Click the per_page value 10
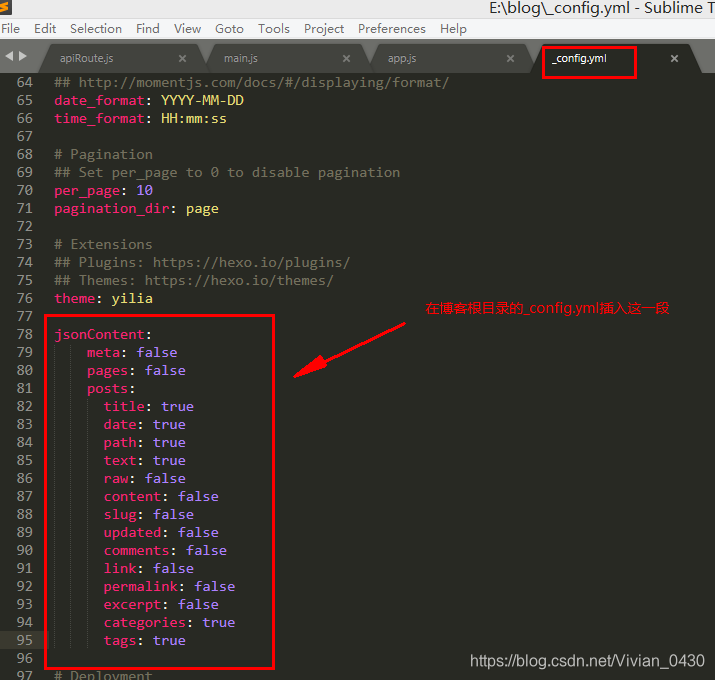 [145, 190]
